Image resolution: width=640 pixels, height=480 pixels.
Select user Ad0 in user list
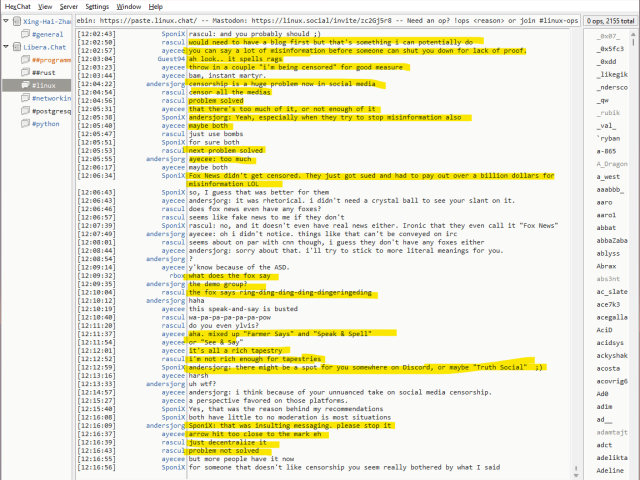602,394
